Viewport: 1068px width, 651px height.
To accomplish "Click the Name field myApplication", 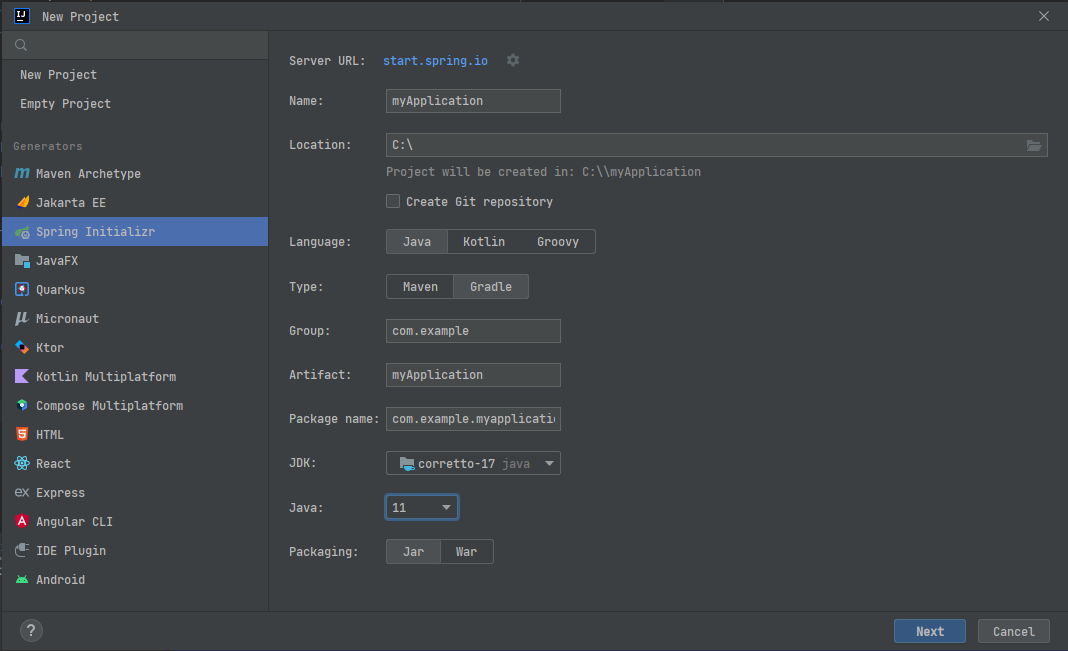I will 473,101.
